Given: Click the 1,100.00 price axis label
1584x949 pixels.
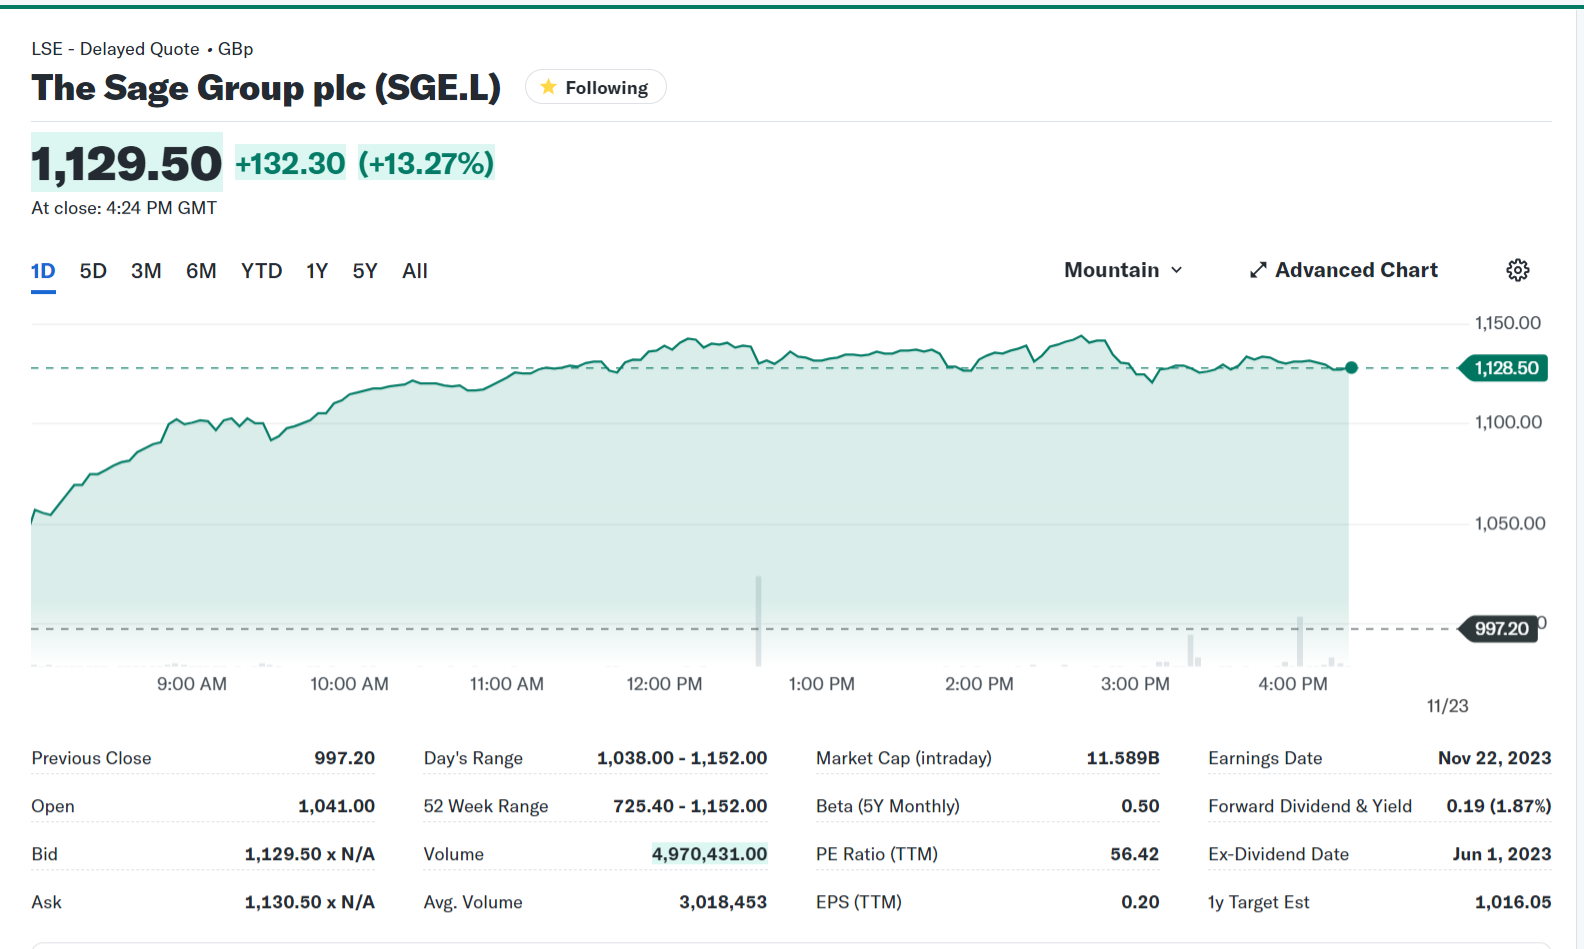Looking at the screenshot, I should coord(1508,422).
